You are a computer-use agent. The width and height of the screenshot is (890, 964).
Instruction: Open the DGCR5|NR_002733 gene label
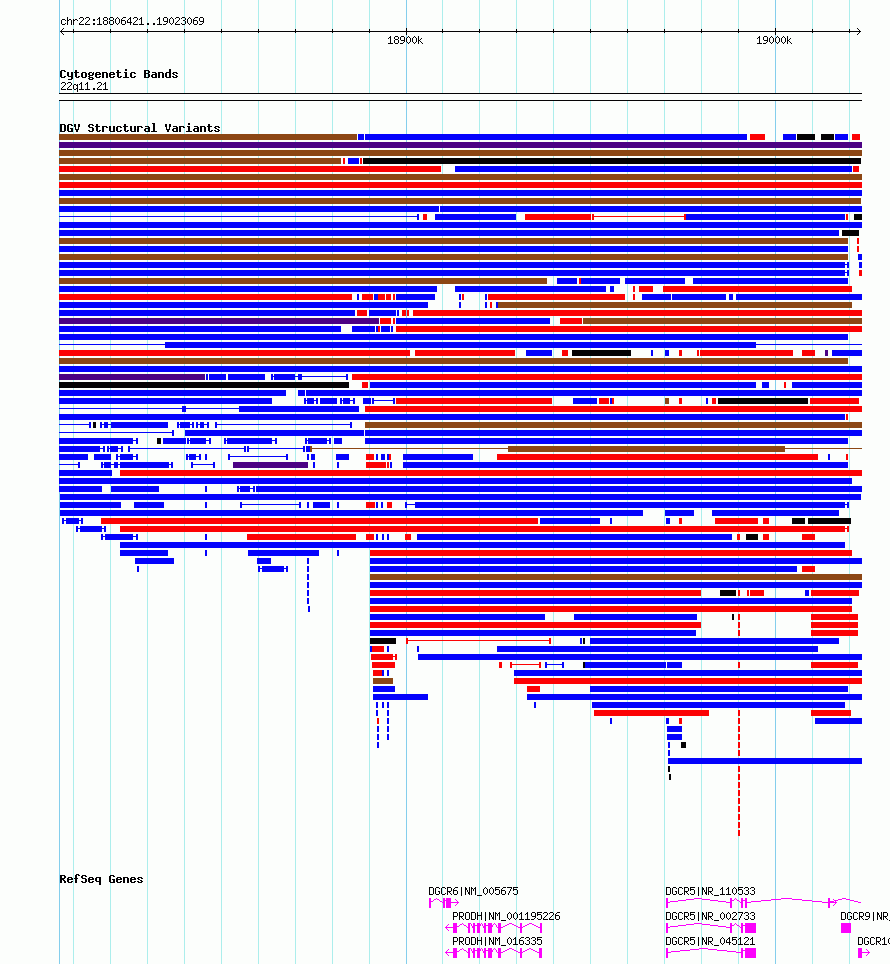[711, 916]
